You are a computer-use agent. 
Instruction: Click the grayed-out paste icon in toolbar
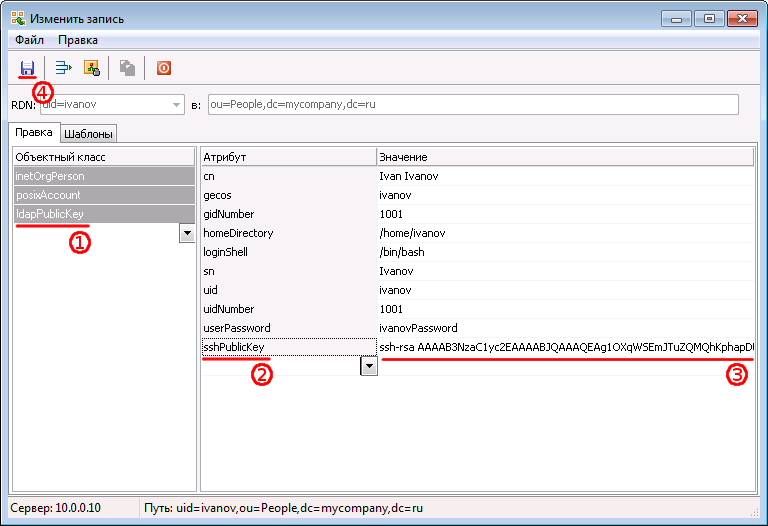point(127,68)
